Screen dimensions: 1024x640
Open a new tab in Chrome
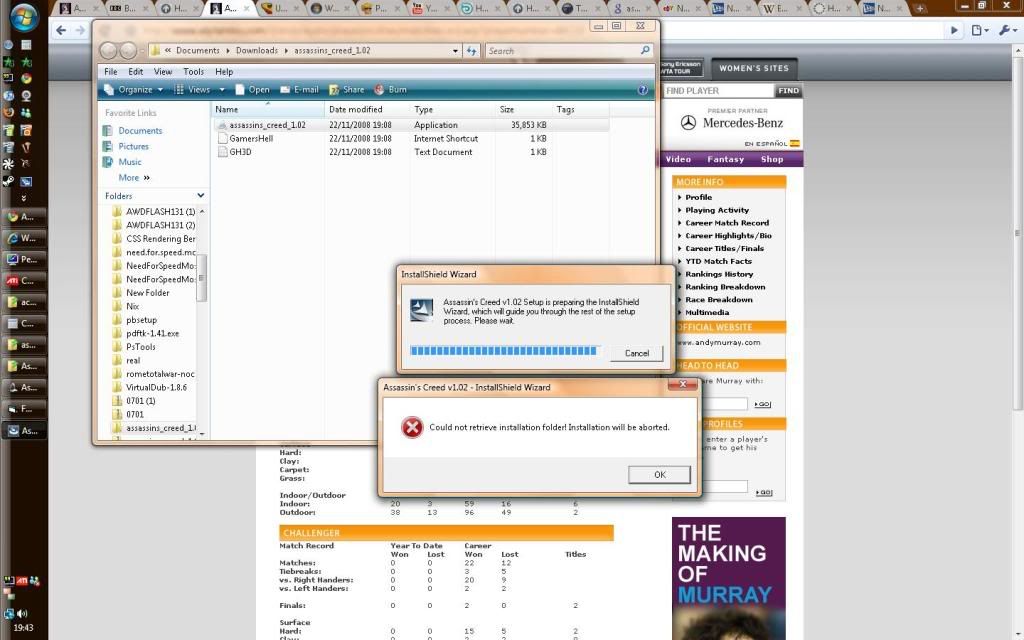pyautogui.click(x=920, y=8)
